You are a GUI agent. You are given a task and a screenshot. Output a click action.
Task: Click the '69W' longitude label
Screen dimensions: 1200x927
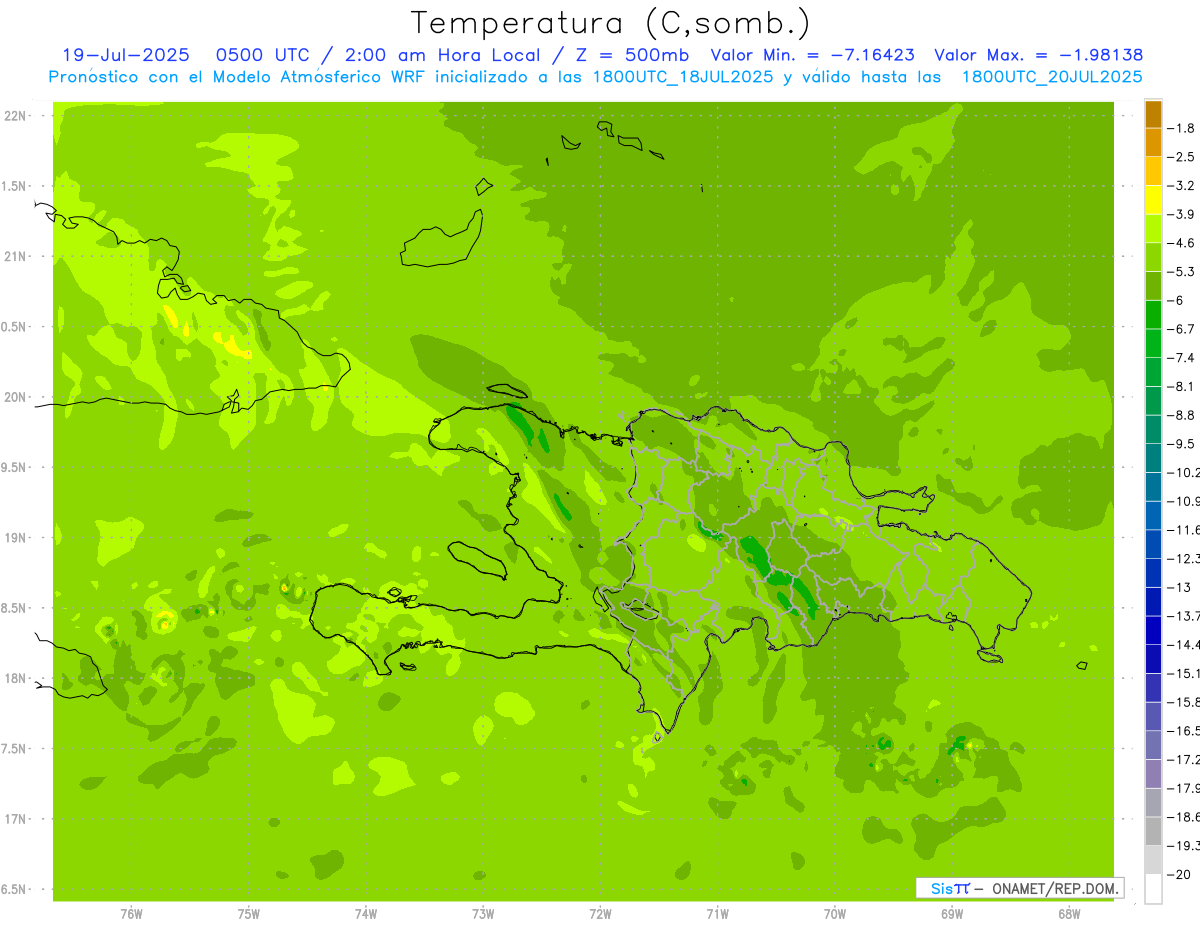[x=952, y=914]
